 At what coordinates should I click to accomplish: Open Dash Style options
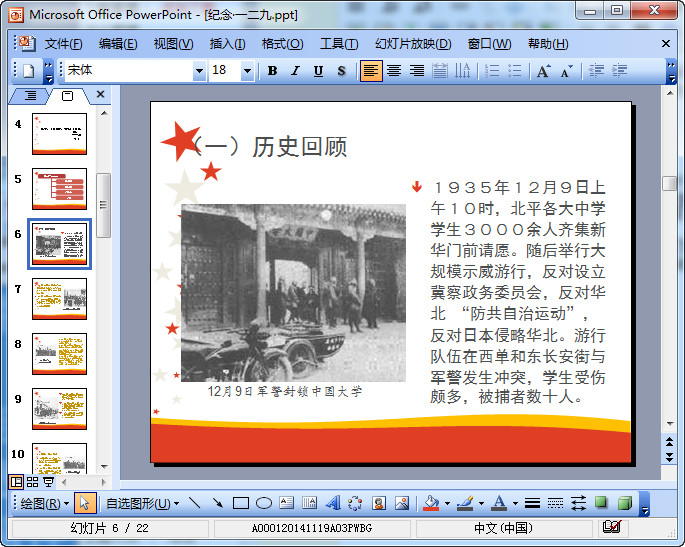pyautogui.click(x=555, y=503)
